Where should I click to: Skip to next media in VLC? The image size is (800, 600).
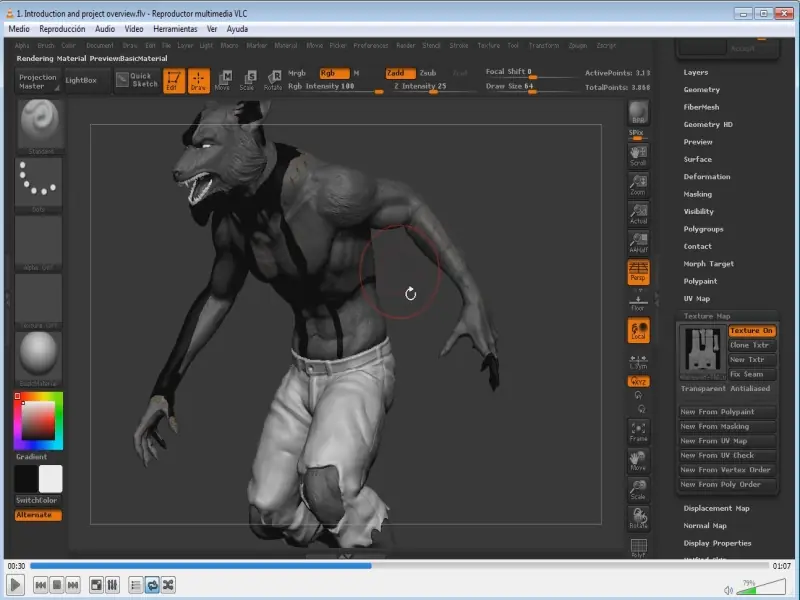[73, 585]
